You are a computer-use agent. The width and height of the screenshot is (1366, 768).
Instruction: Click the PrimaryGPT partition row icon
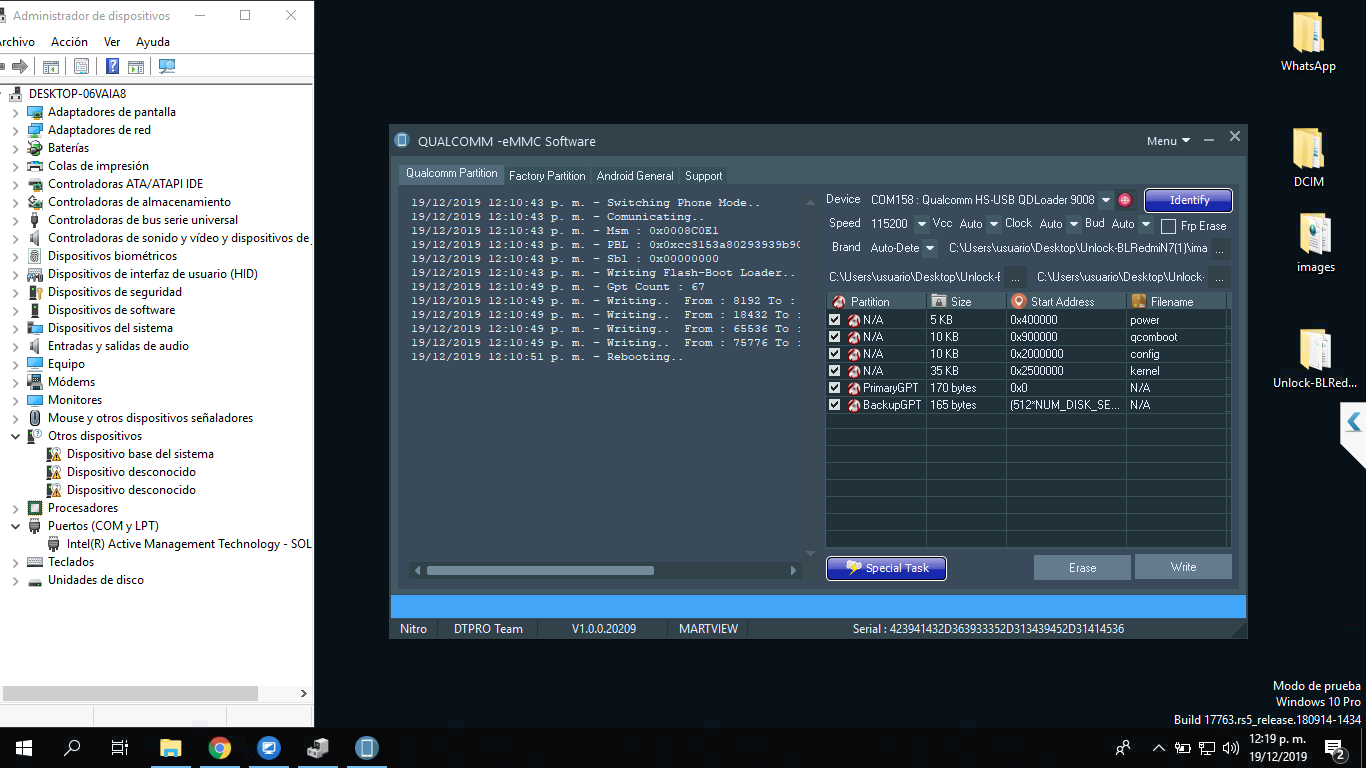pos(854,388)
